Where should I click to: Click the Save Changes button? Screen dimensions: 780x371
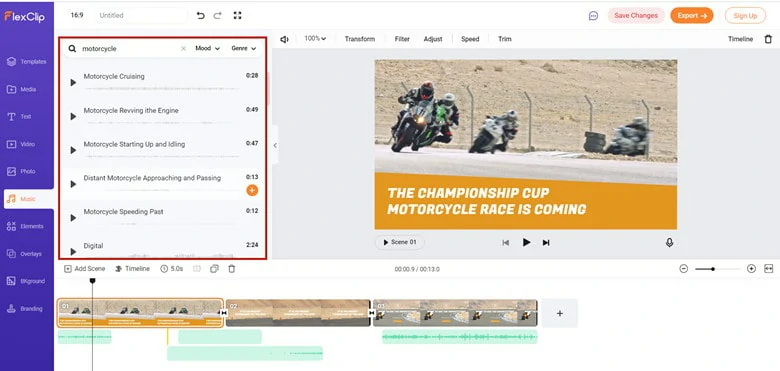[636, 15]
